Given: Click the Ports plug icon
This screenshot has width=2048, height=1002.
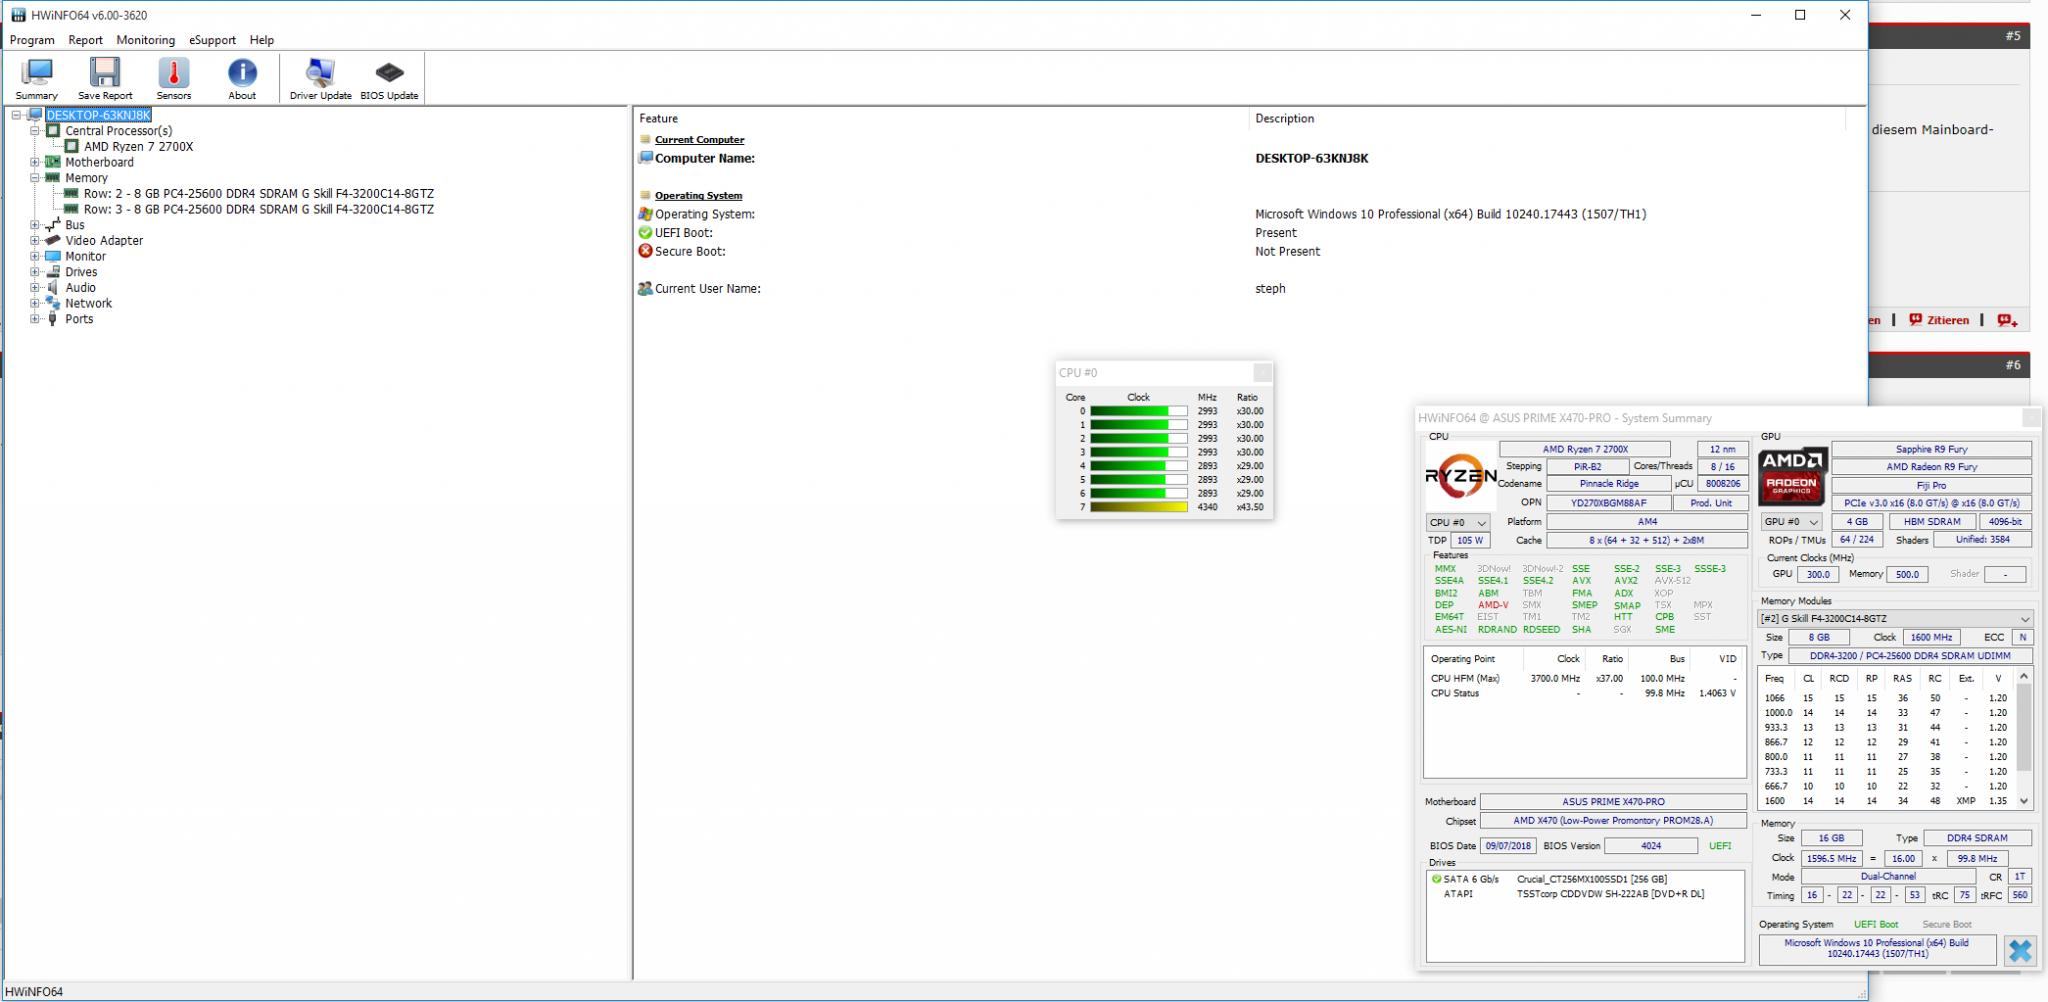Looking at the screenshot, I should click(x=53, y=319).
